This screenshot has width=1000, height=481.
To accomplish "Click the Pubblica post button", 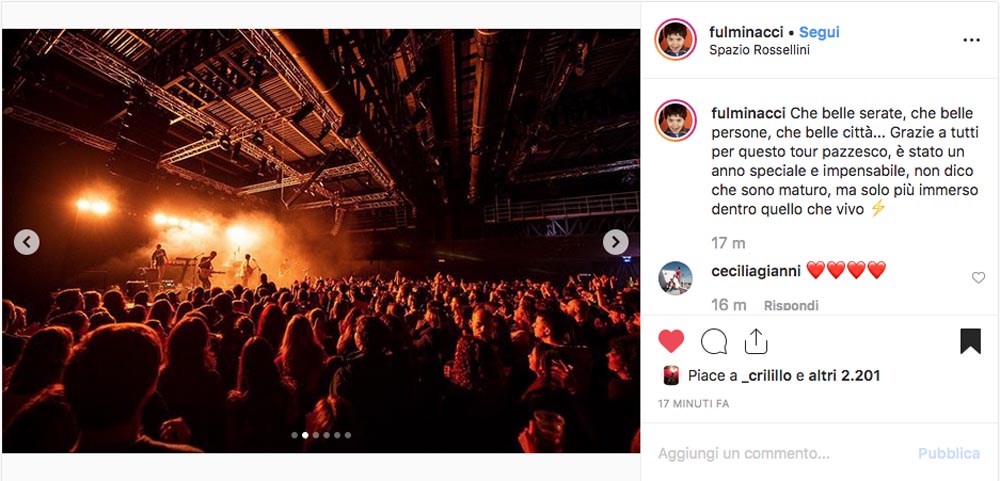I will (x=948, y=454).
